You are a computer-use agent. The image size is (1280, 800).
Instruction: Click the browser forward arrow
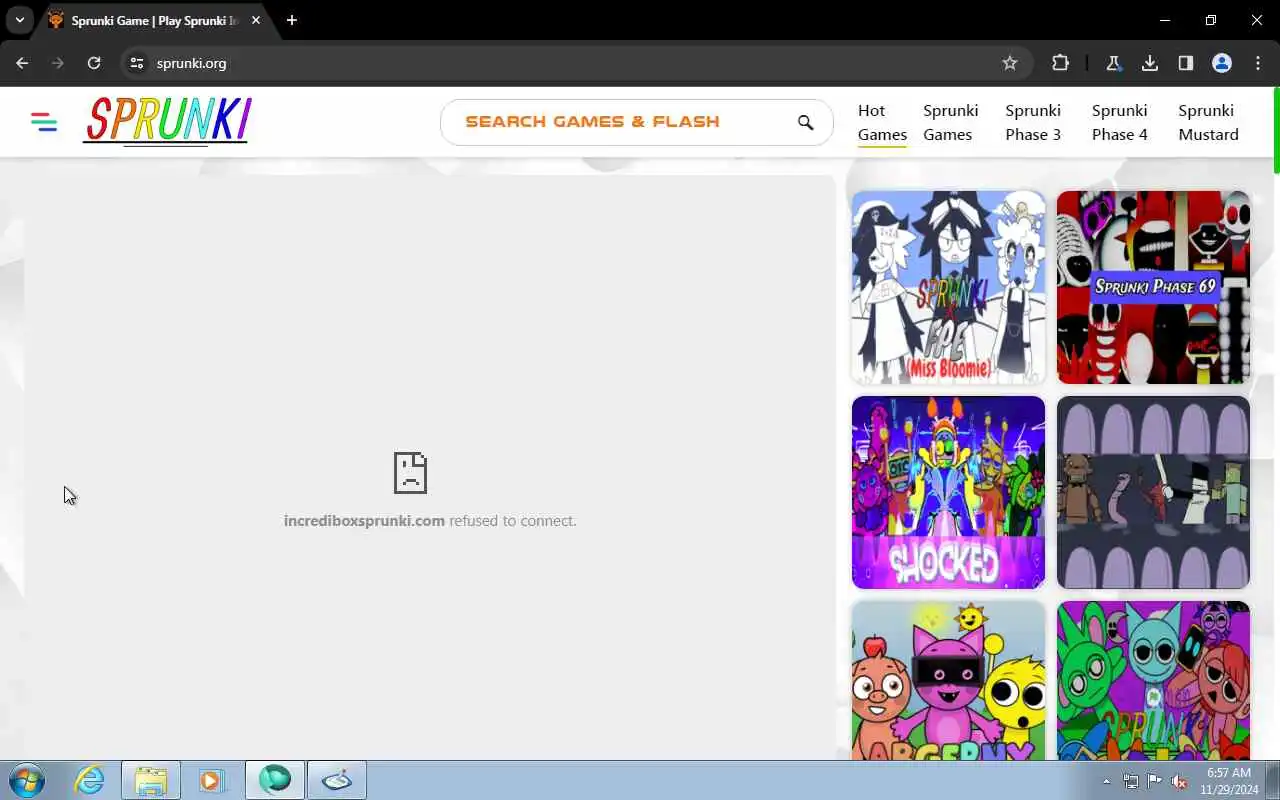tap(58, 63)
